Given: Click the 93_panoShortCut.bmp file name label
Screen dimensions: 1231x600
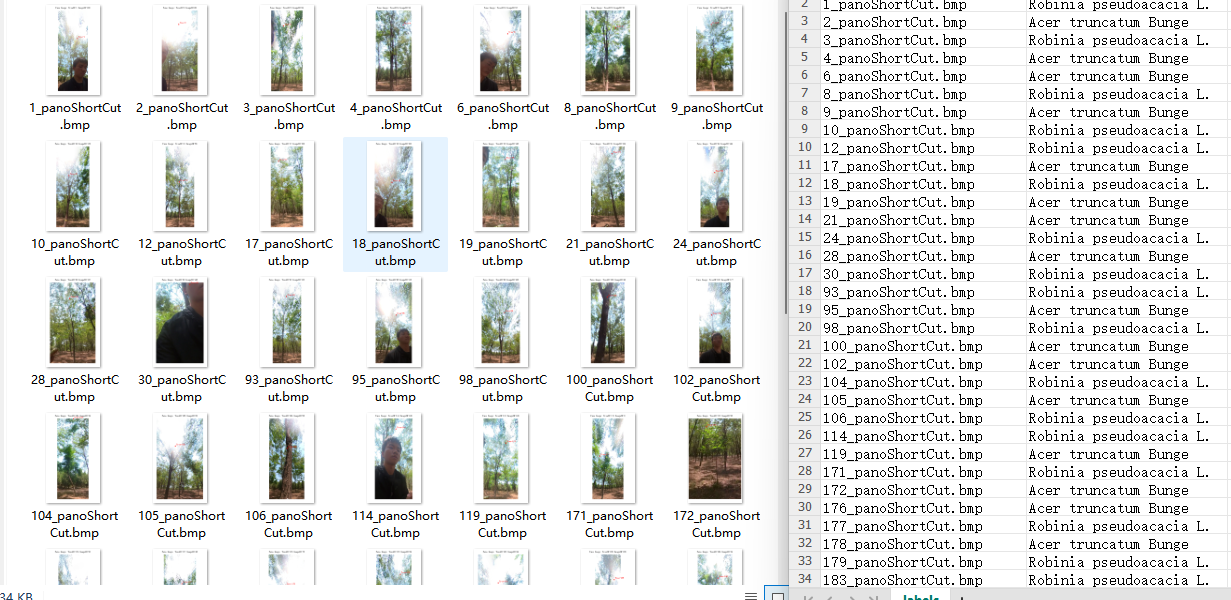Looking at the screenshot, I should pyautogui.click(x=288, y=388).
